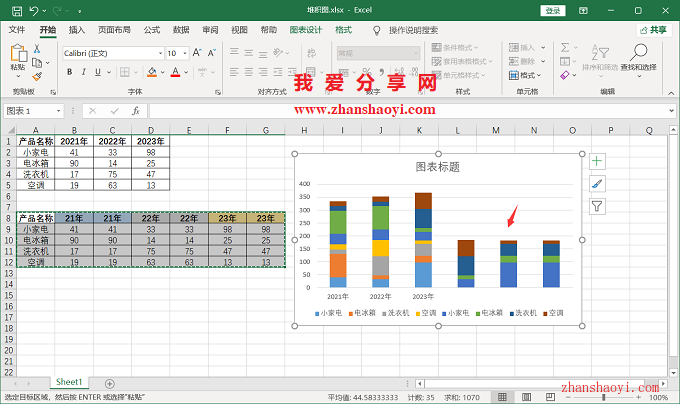Viewport: 680px width, 404px height.
Task: Open the font size dropdown
Action: point(185,53)
